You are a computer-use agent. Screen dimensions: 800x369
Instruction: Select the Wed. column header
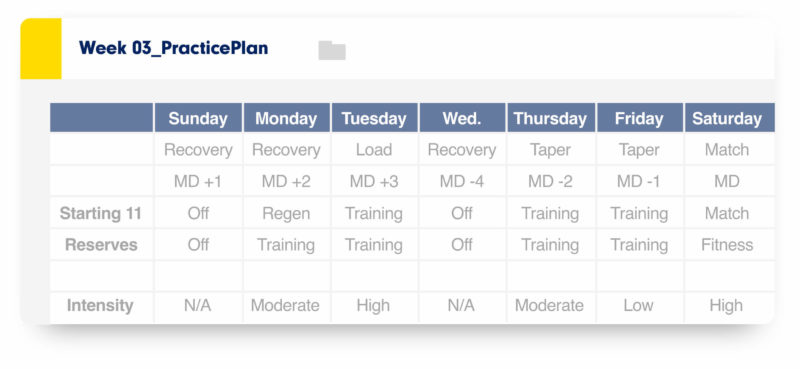click(462, 118)
